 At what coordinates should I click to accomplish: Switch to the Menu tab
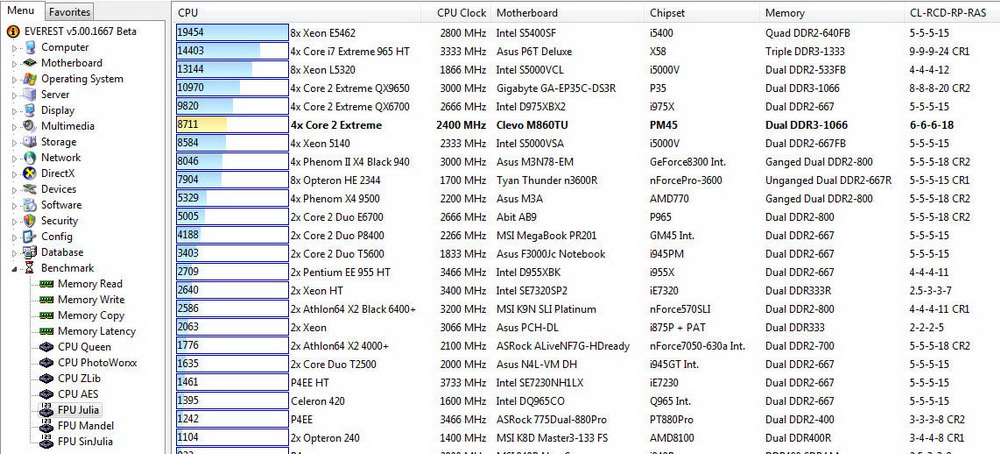(21, 10)
